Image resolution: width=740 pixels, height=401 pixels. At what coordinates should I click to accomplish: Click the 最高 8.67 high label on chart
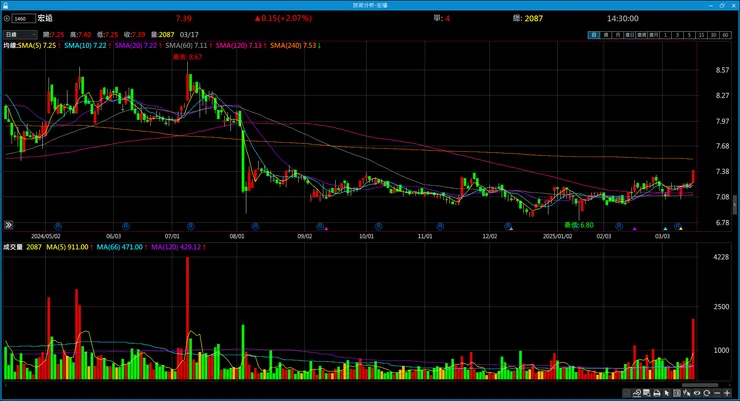[x=187, y=57]
